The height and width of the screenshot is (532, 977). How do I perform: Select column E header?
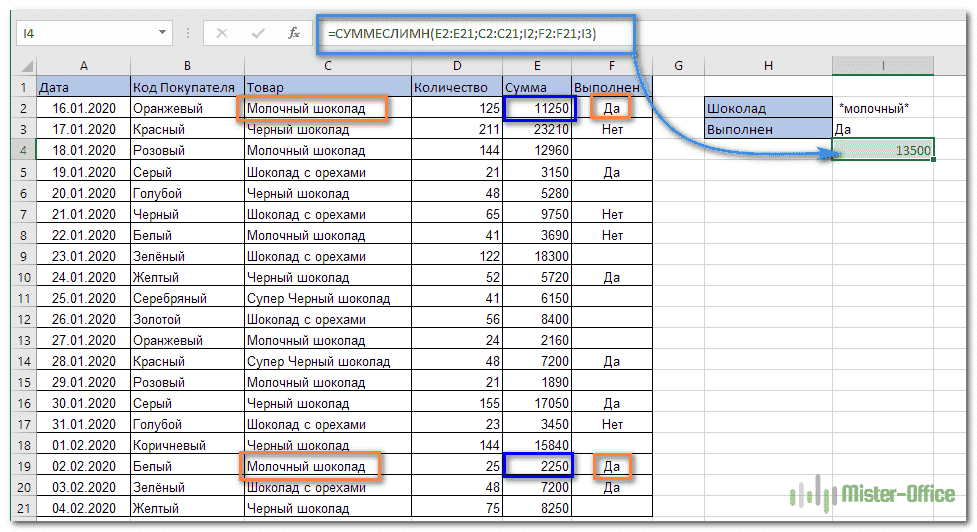pos(537,66)
